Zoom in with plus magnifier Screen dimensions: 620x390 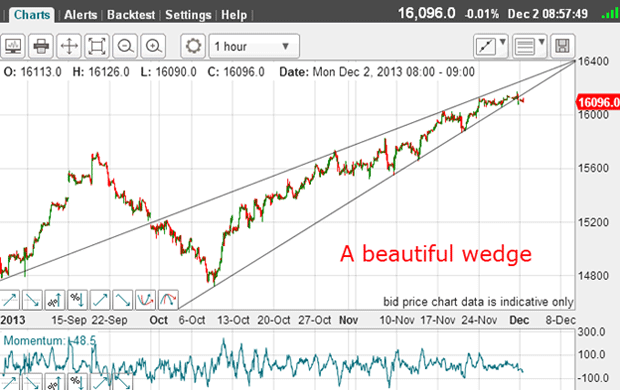point(153,46)
